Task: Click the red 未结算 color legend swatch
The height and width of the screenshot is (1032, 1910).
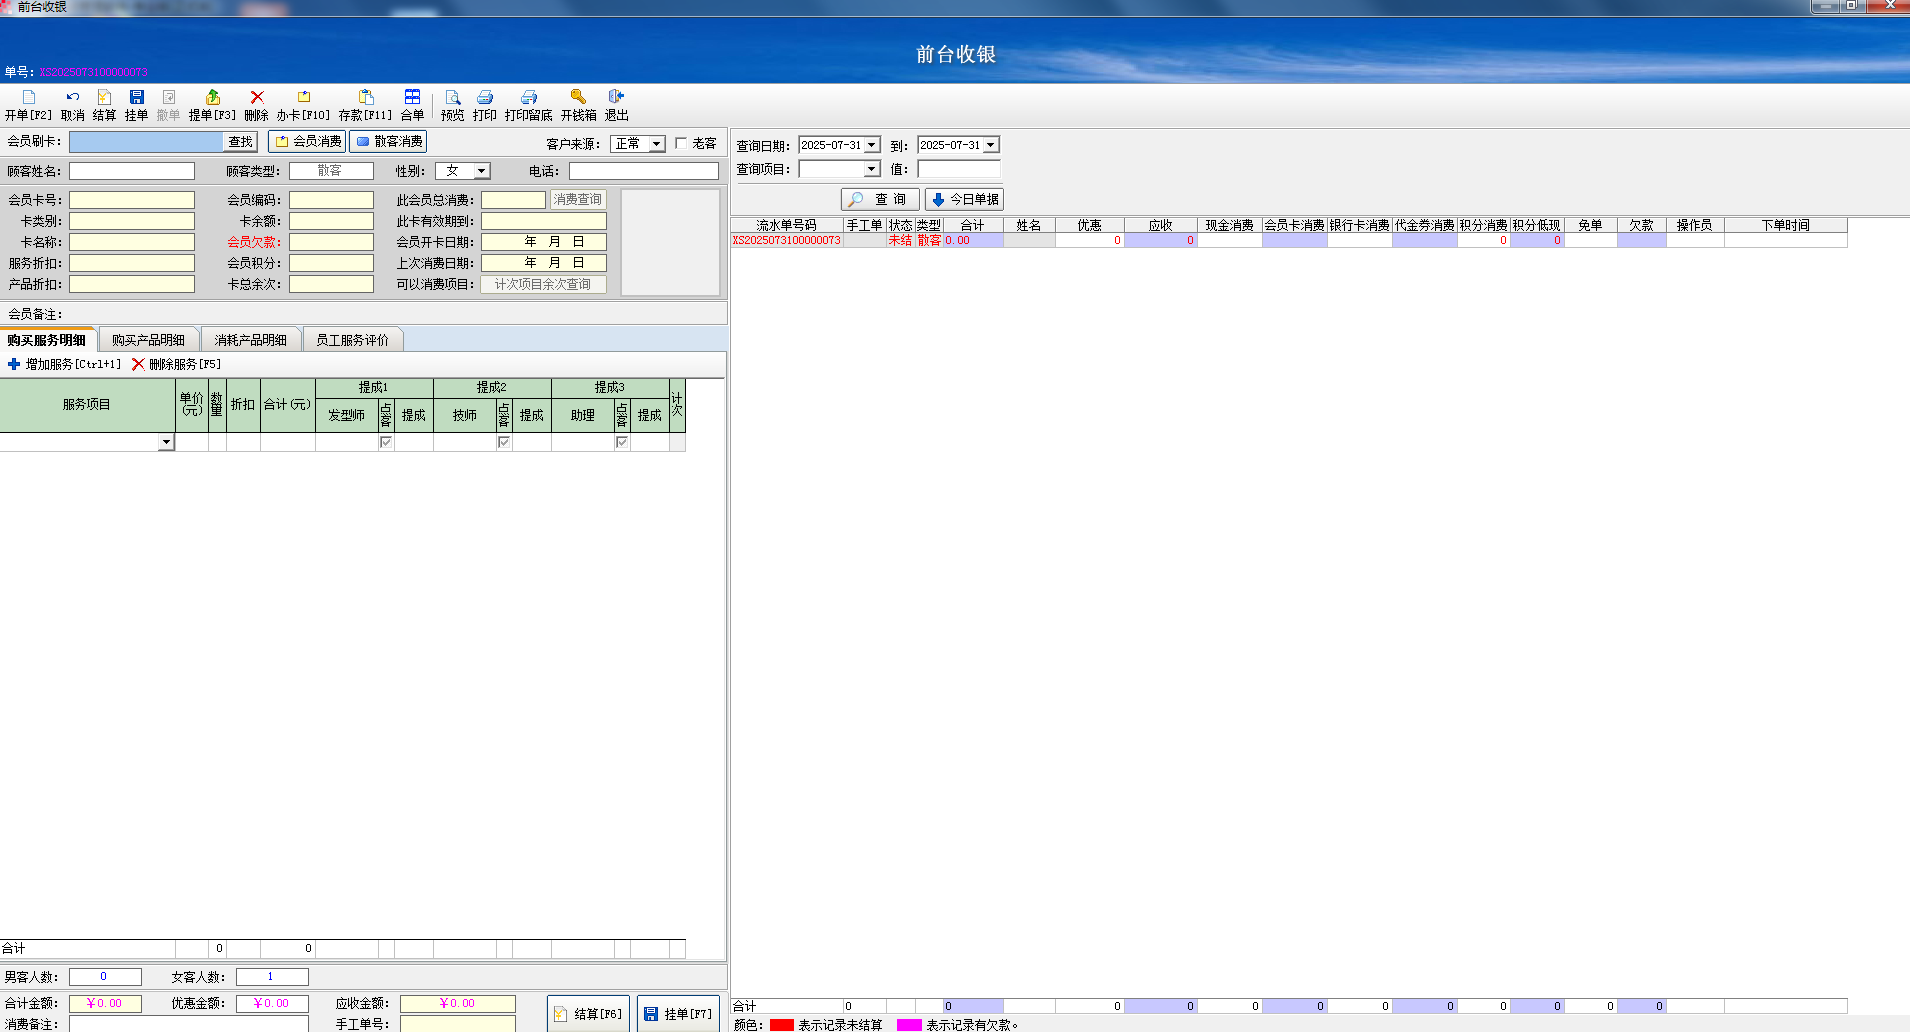Action: [781, 1025]
